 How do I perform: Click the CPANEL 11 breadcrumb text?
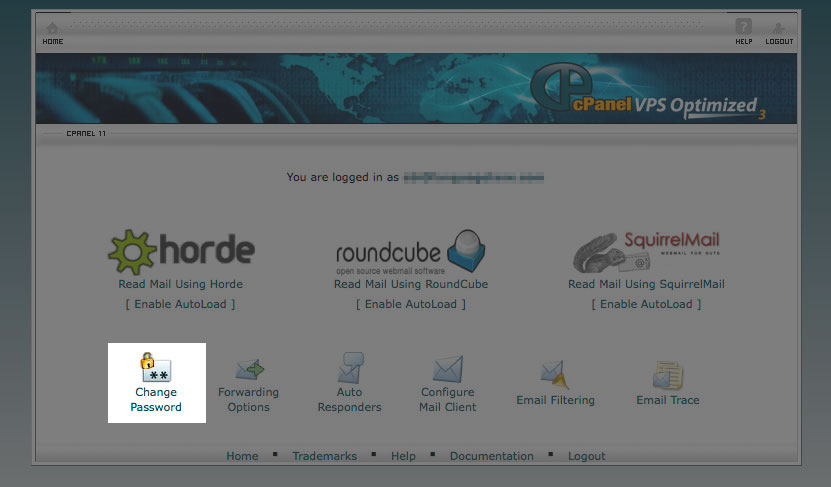pyautogui.click(x=86, y=134)
